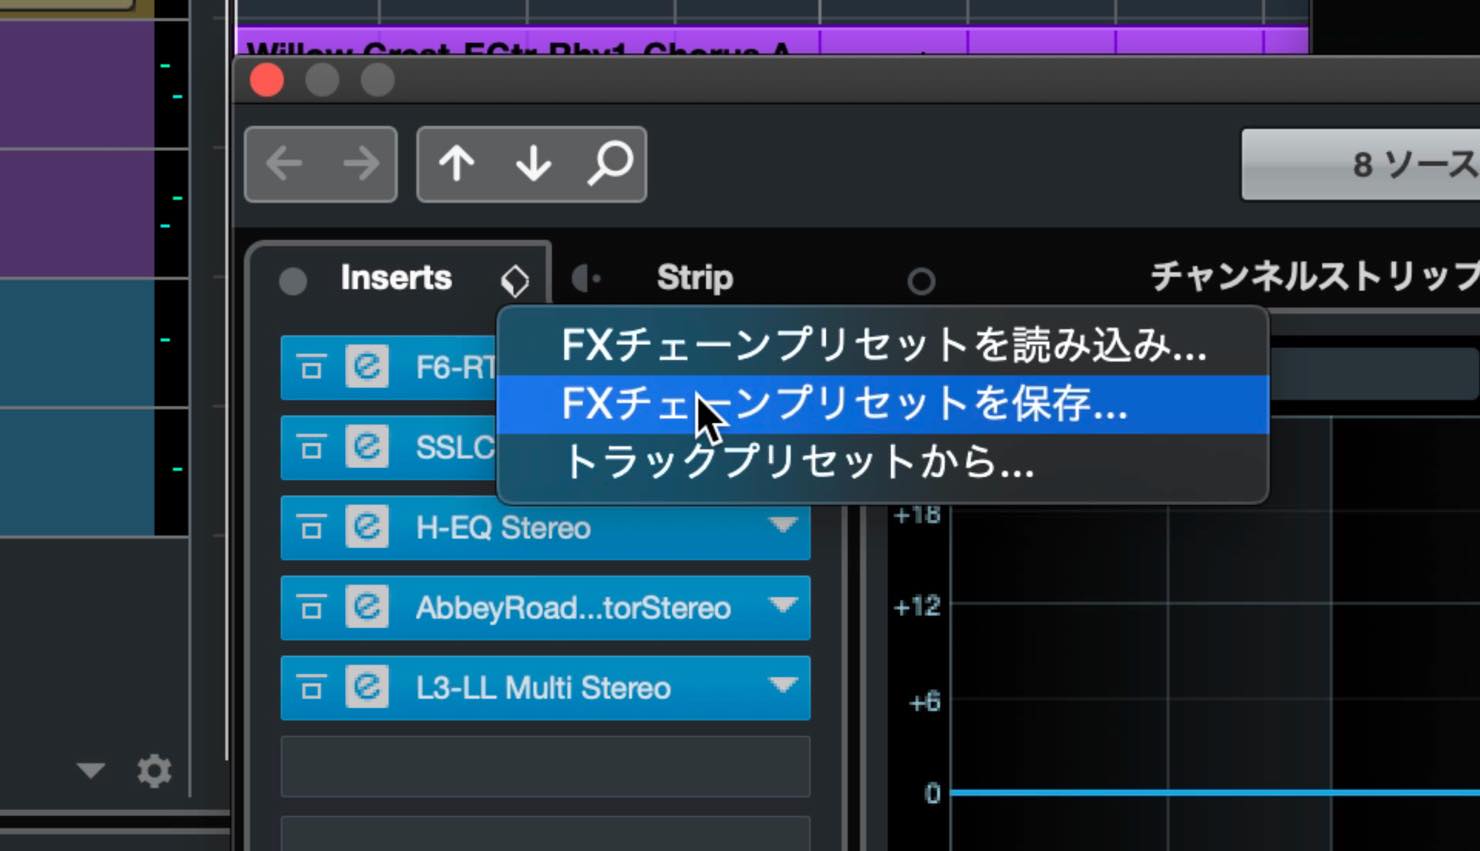Select the Willow Crest EGtr purple clip
Viewport: 1480px width, 851px height.
pos(771,42)
